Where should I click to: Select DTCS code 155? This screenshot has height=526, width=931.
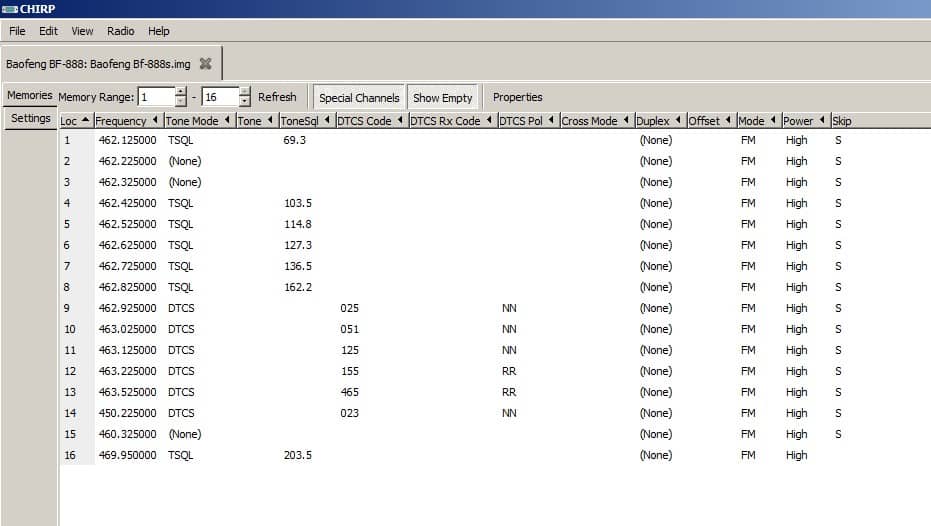(350, 371)
